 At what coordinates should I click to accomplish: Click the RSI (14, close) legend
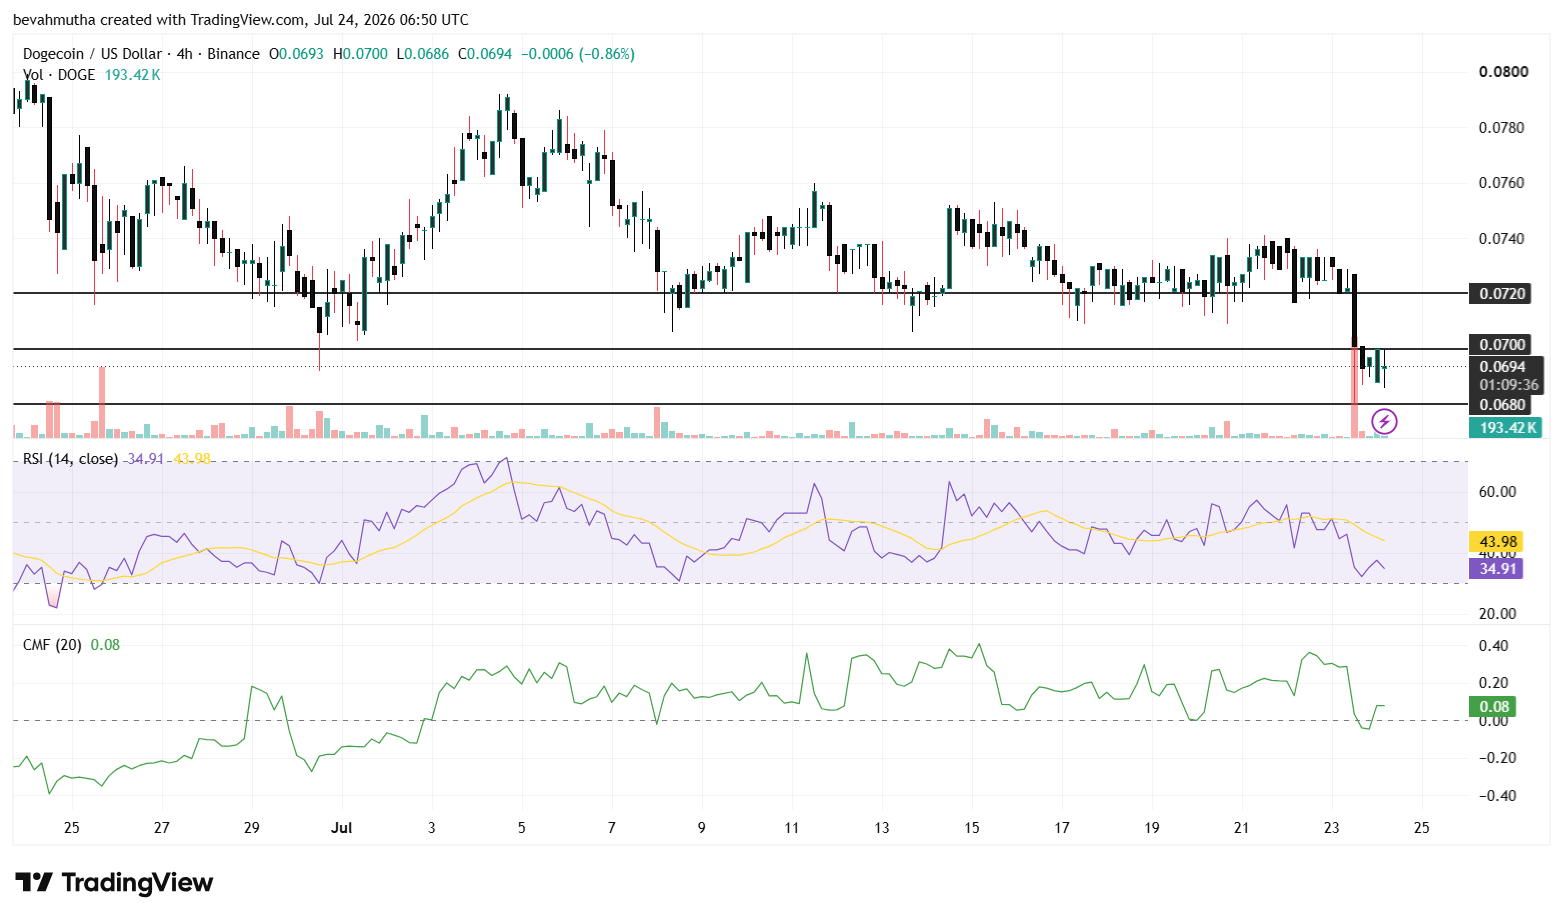pyautogui.click(x=71, y=459)
